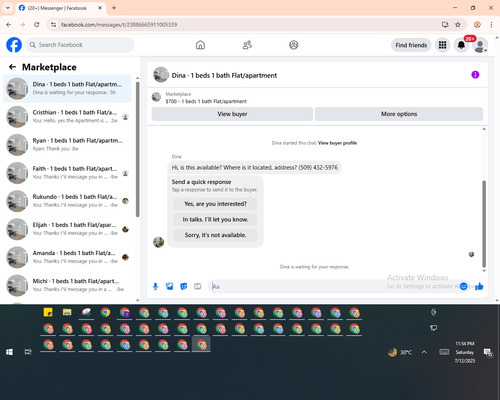Click the Search Facebook field
500x400 pixels.
80,45
